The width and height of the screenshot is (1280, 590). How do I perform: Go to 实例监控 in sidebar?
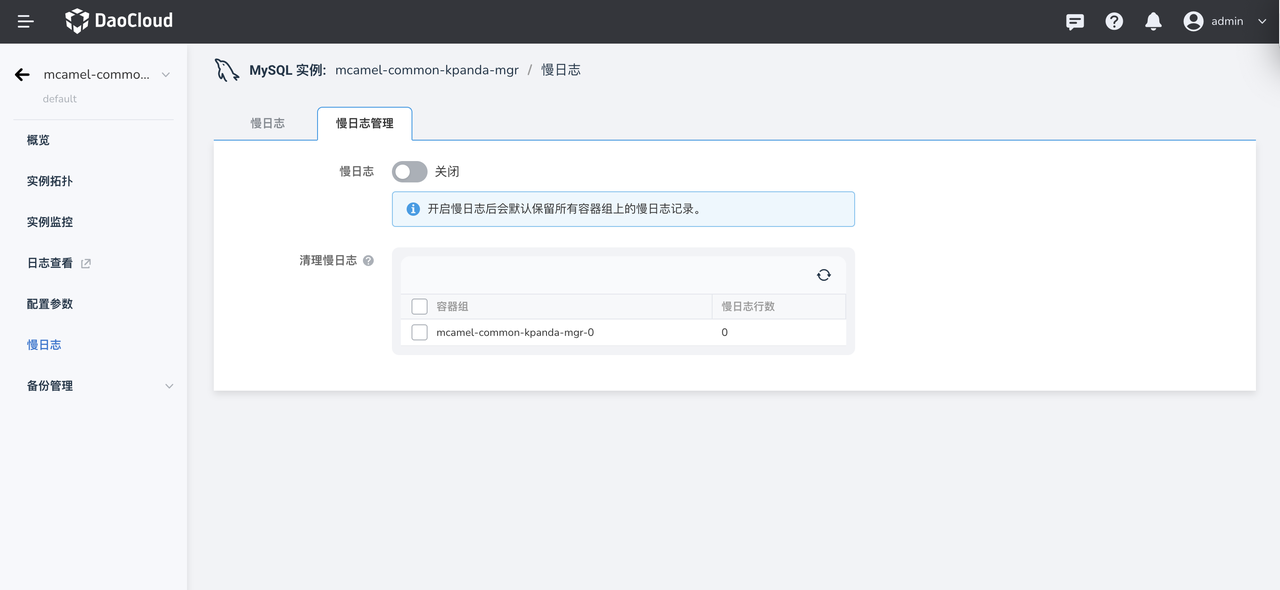click(50, 222)
